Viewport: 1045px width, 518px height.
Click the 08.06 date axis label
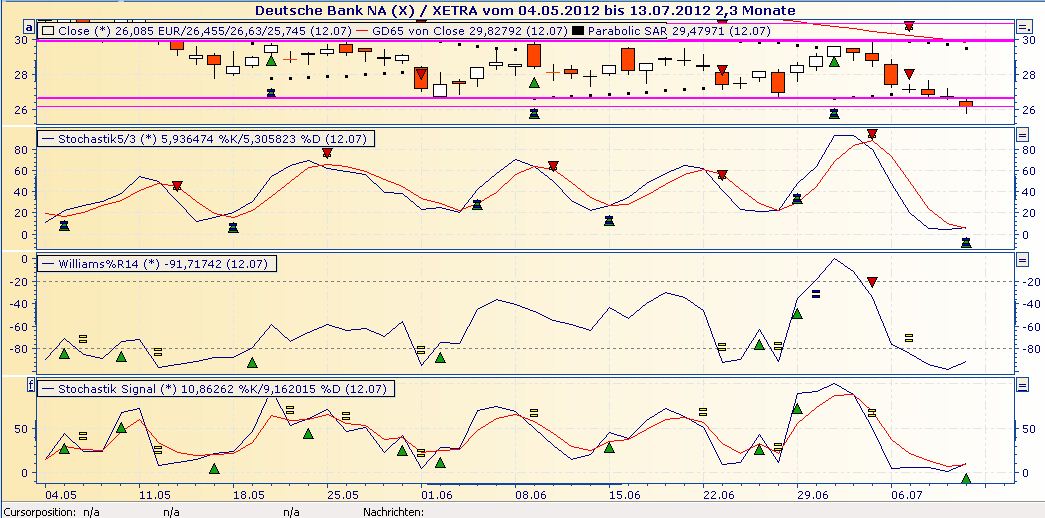530,495
